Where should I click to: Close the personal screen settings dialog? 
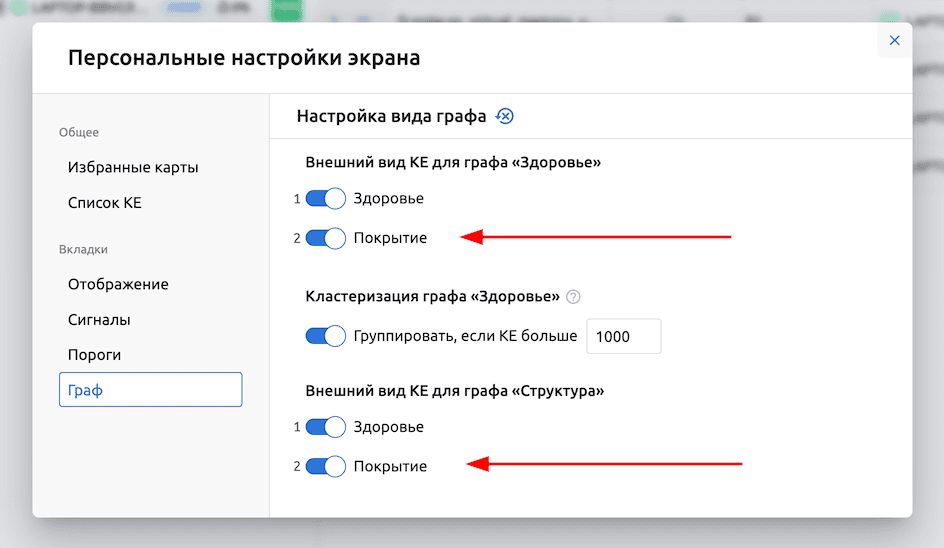(894, 41)
